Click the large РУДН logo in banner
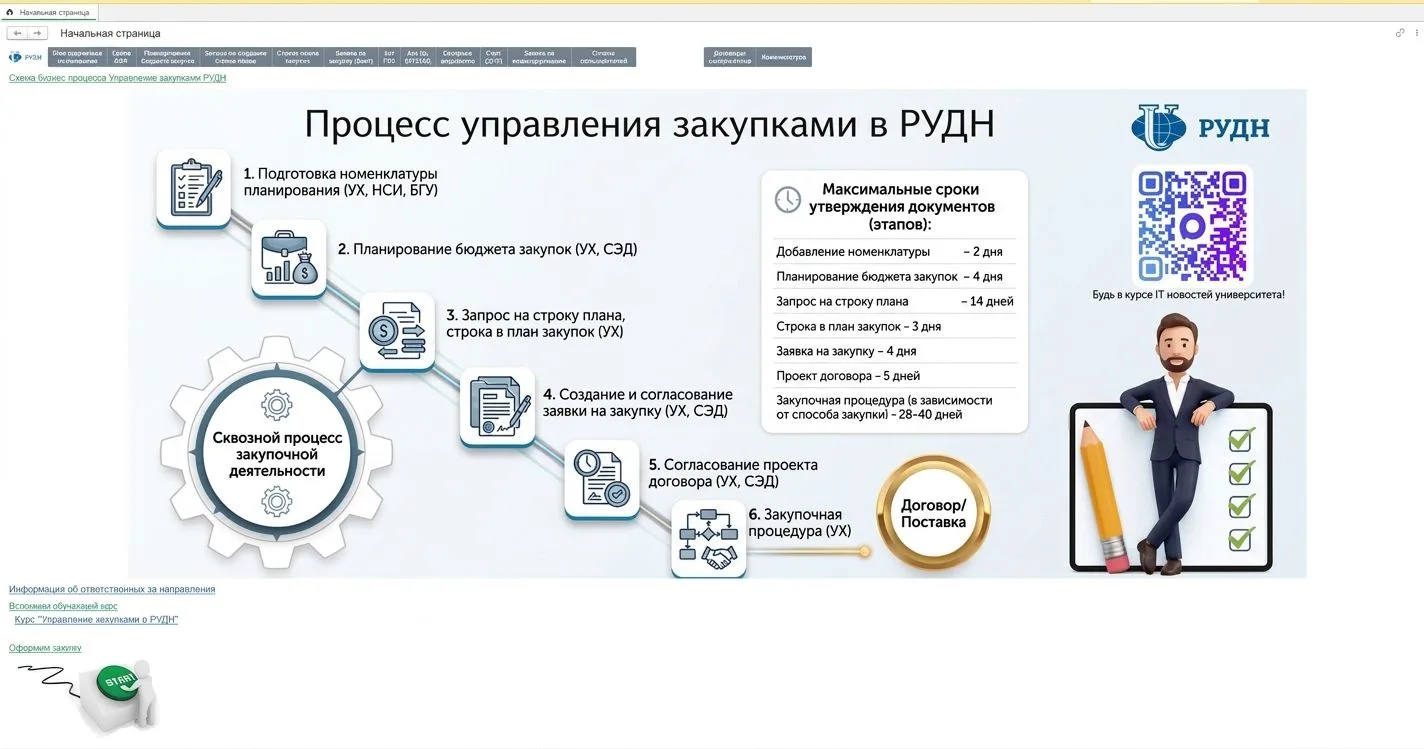The height and width of the screenshot is (749, 1424). [x=1200, y=128]
